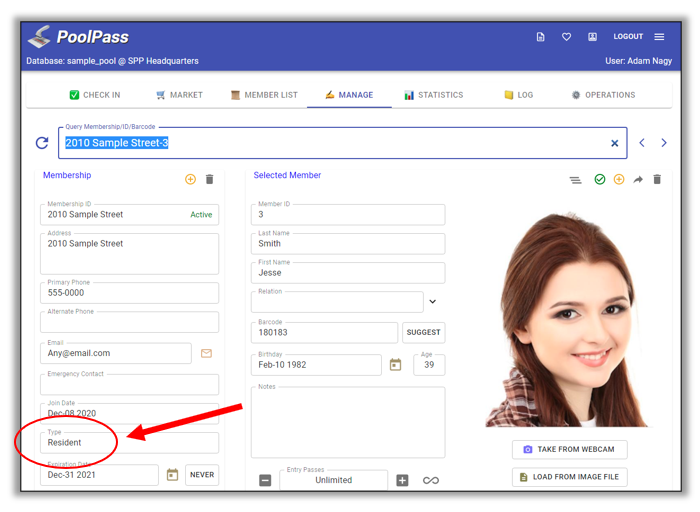Click the Emergency Contact field
This screenshot has height=512, width=700.
pos(129,384)
